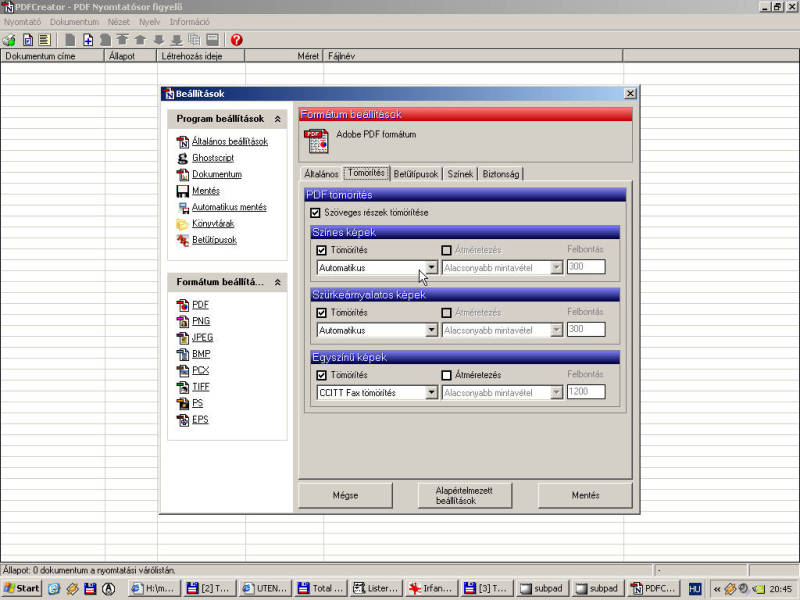
Task: Open the Könyvtárak folder settings
Action: [213, 224]
